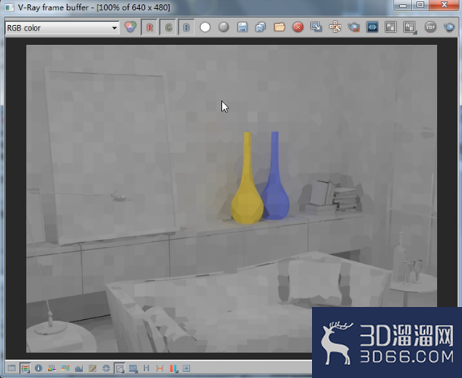Maximize the V-Ray frame buffer window
The image size is (462, 378).
tap(420, 5)
